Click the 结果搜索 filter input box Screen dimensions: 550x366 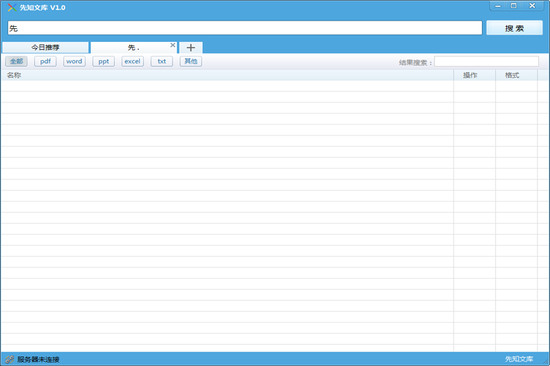pyautogui.click(x=487, y=62)
